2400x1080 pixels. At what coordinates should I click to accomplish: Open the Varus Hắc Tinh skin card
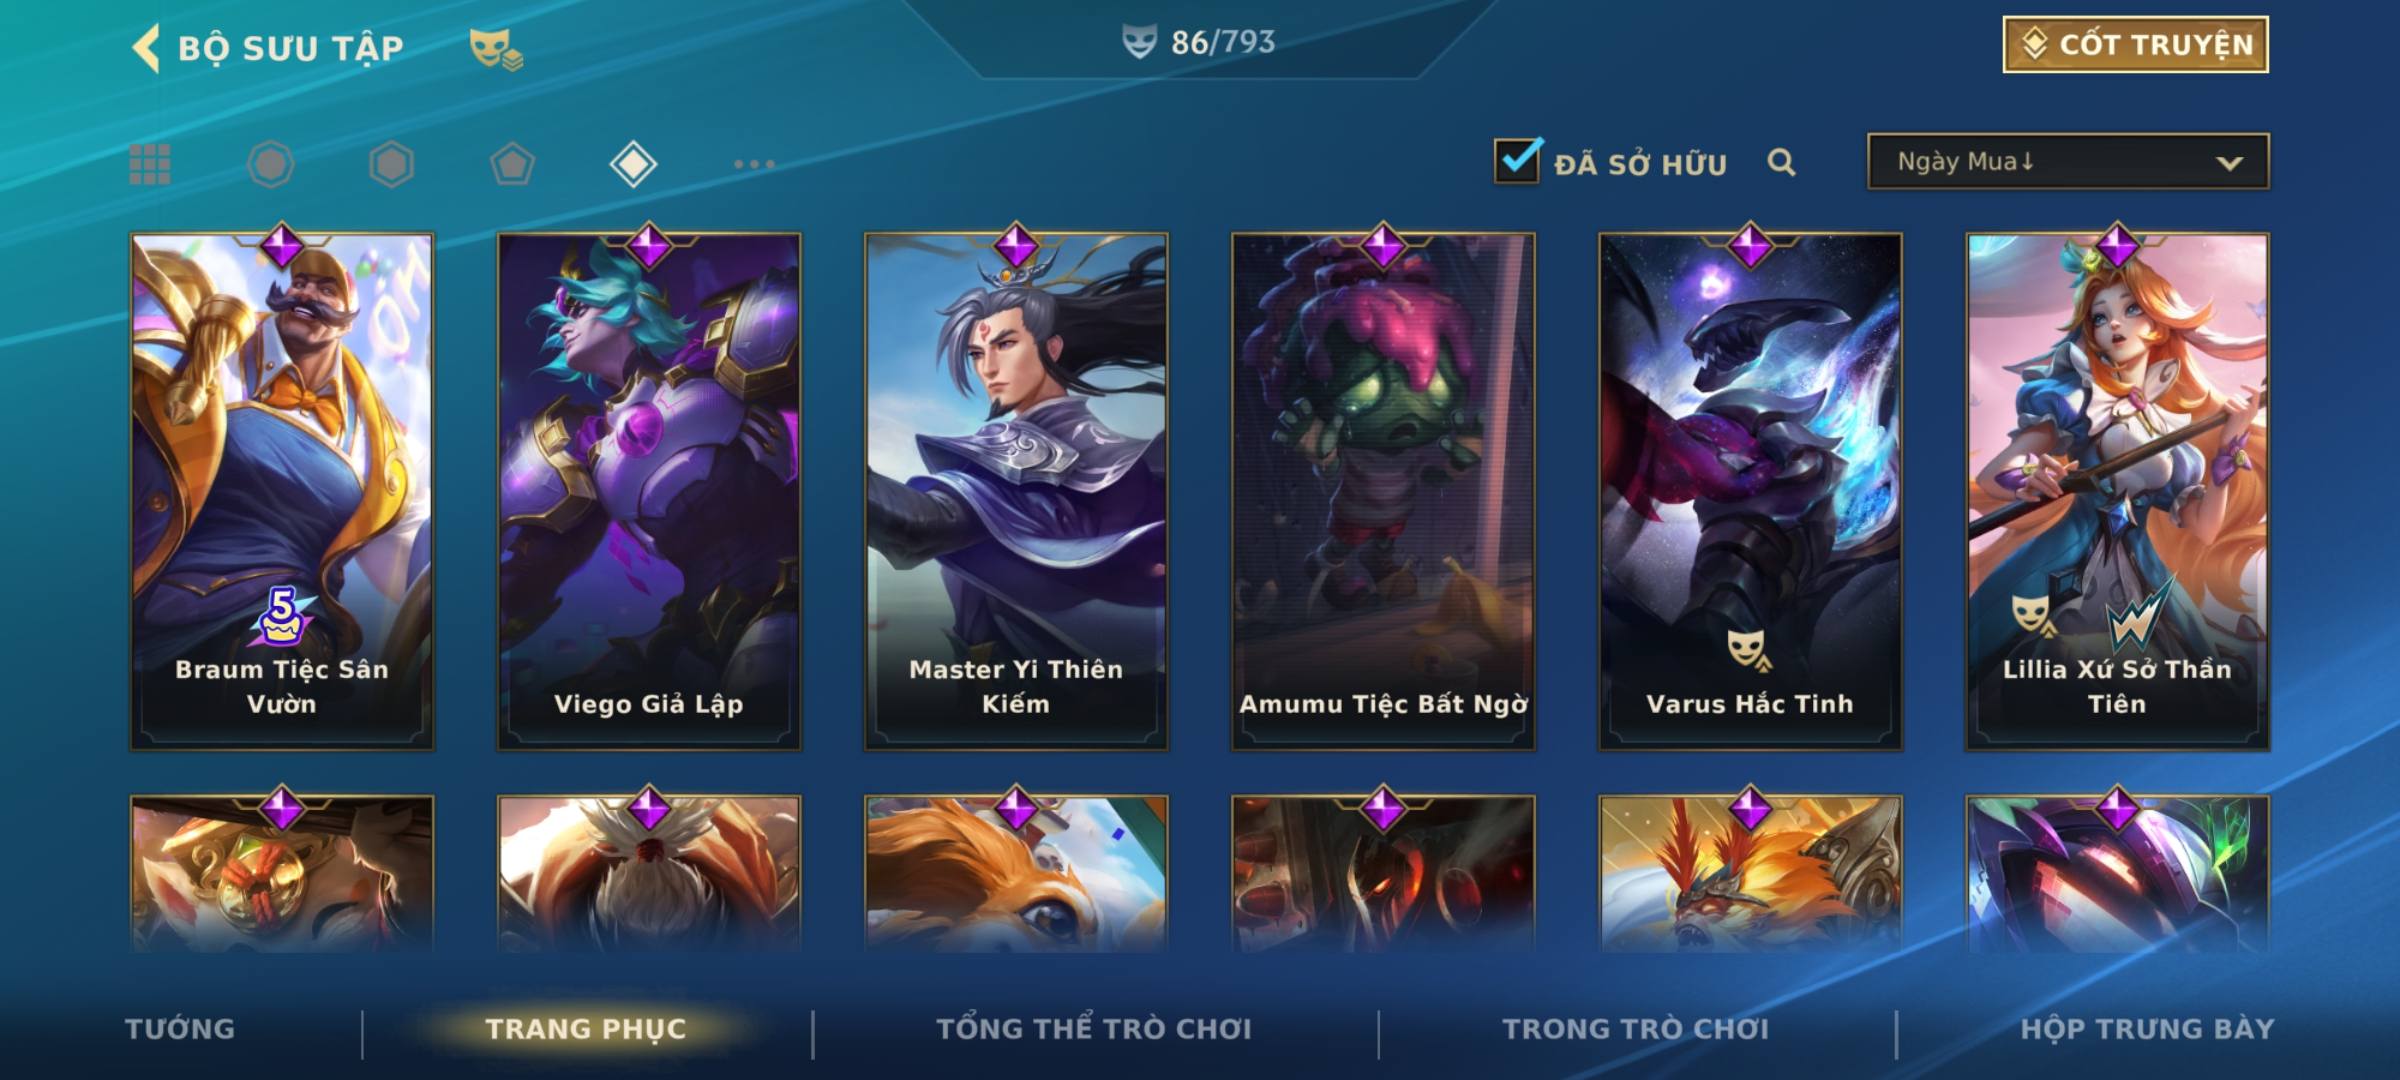tap(1750, 491)
